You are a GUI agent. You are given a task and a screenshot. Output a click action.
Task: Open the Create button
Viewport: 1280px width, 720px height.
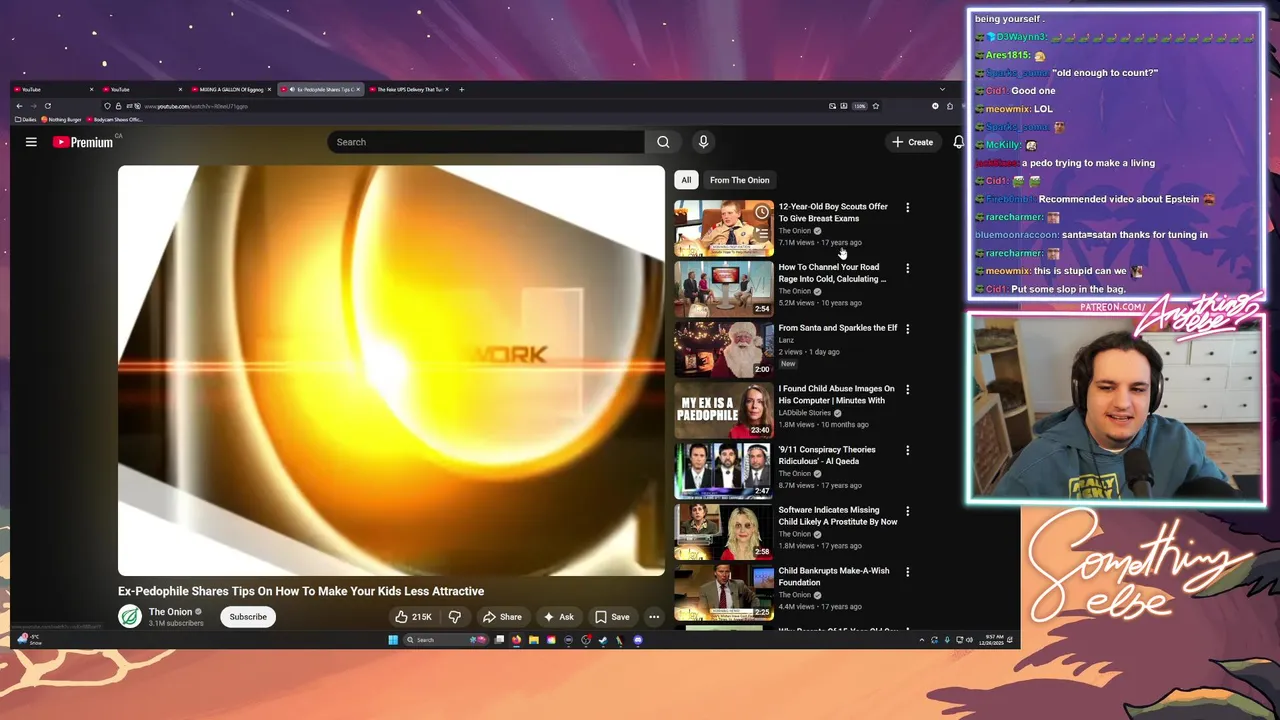pyautogui.click(x=912, y=142)
